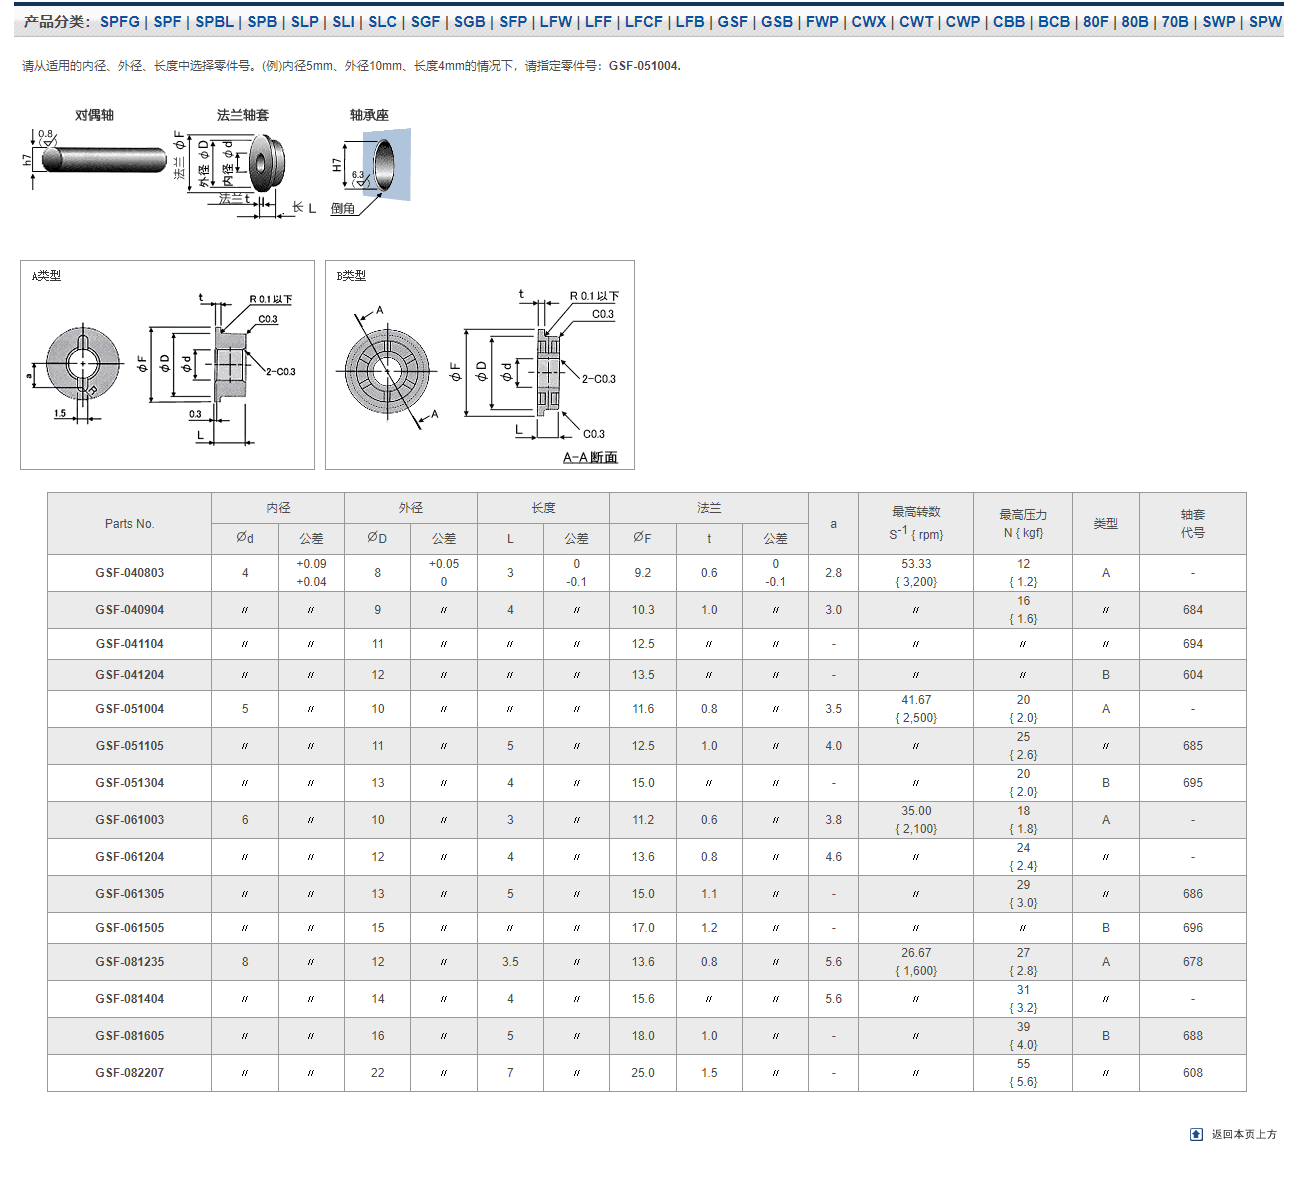Select part number GSF-082207
1291x1191 pixels.
pyautogui.click(x=130, y=1073)
